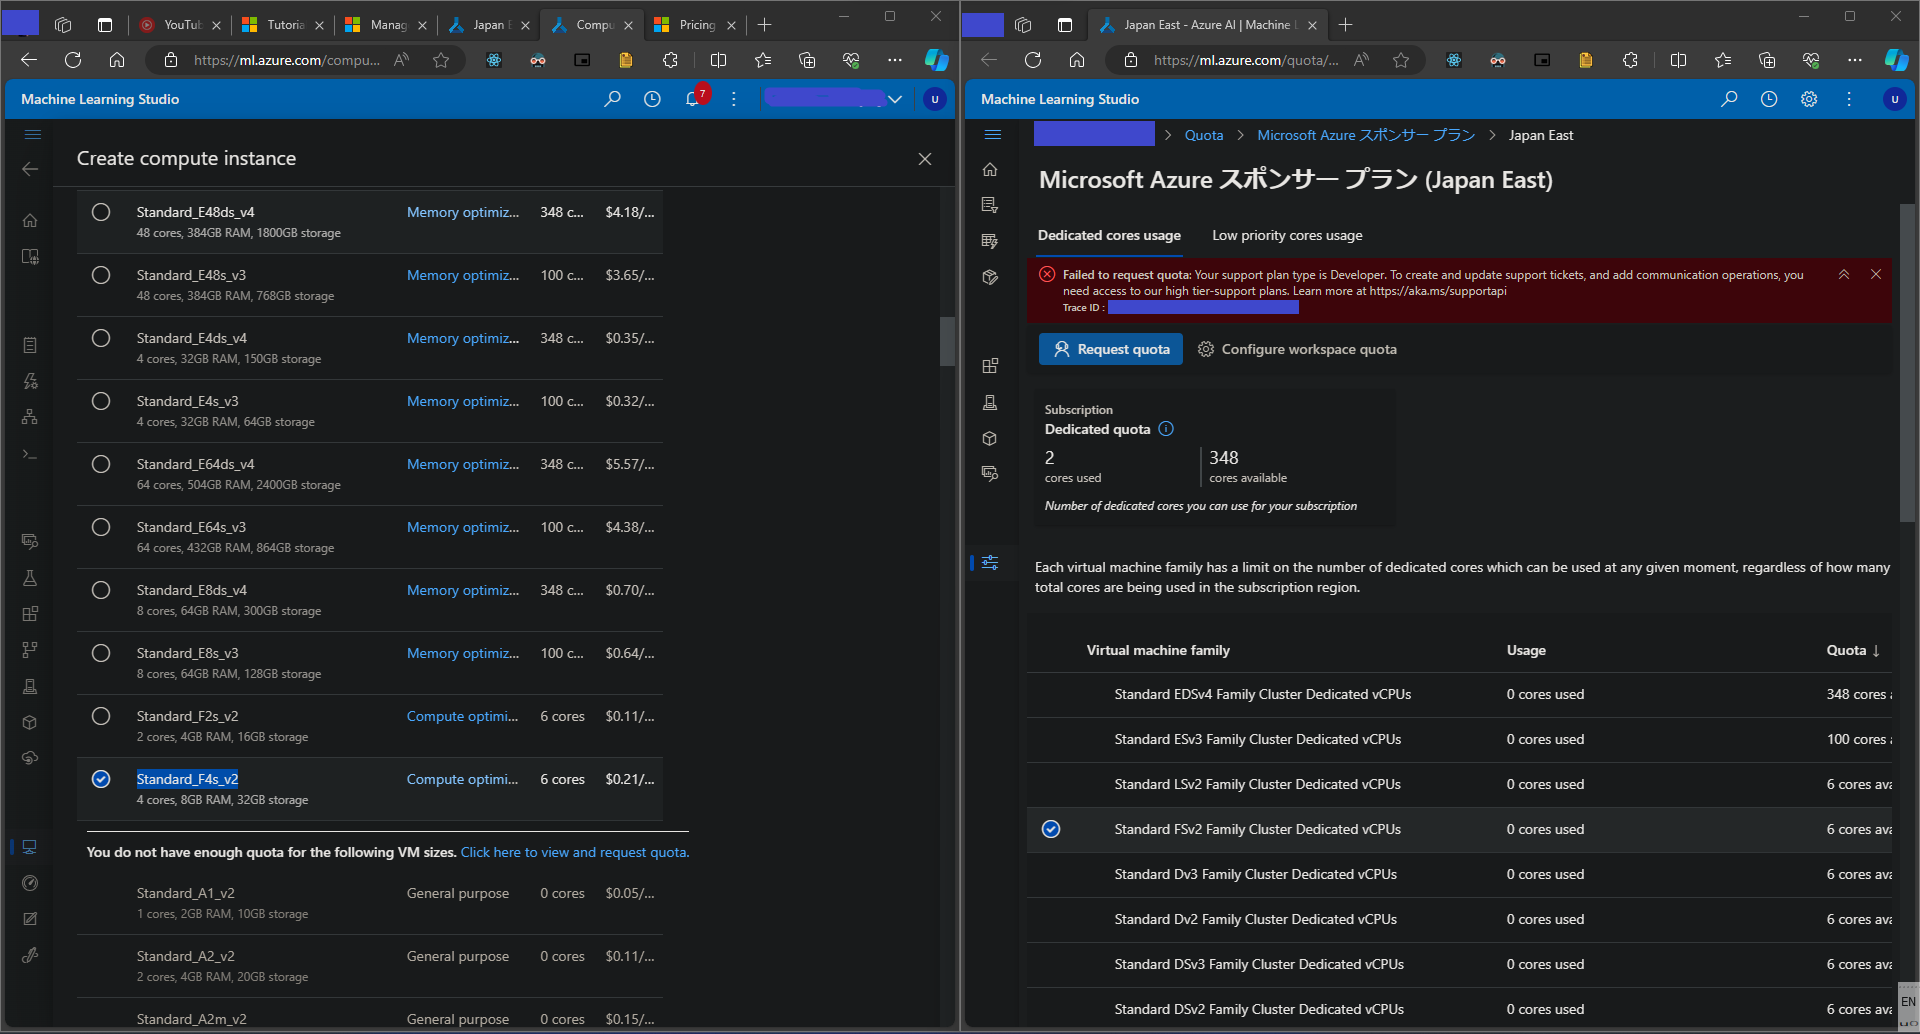Image resolution: width=1920 pixels, height=1034 pixels.
Task: Select Standard_E64s_v3 radio button
Action: pos(101,527)
